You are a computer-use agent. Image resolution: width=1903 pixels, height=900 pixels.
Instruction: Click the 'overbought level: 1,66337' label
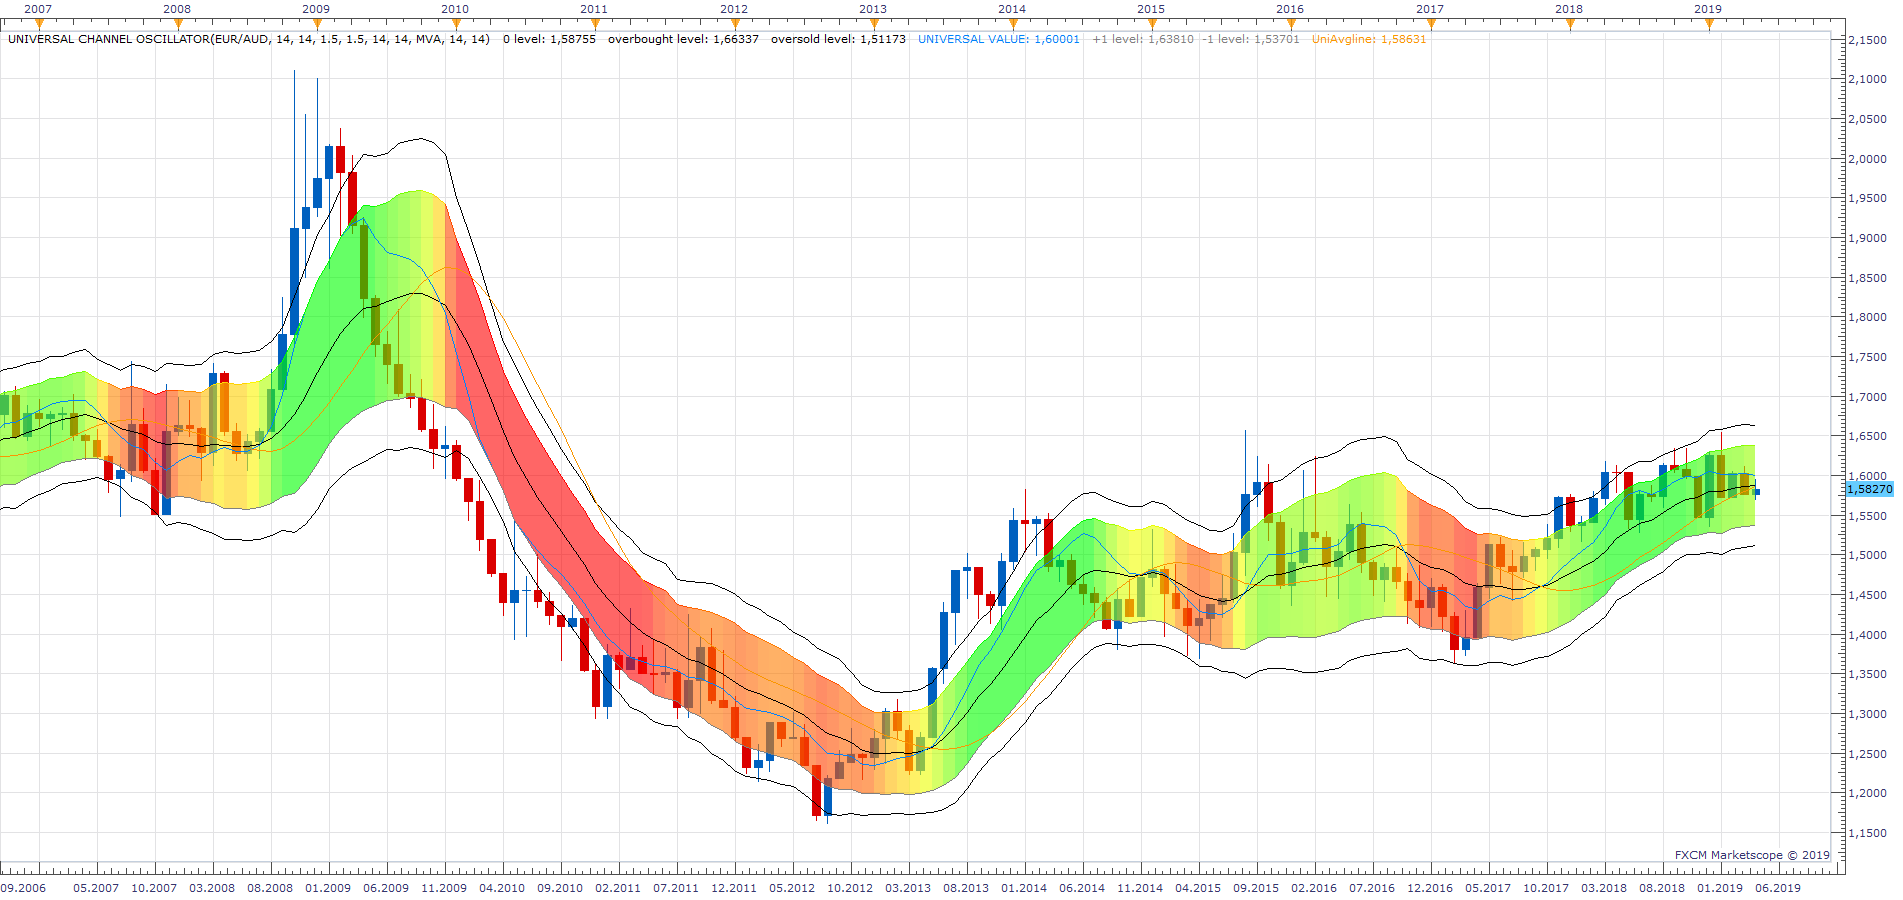click(683, 39)
